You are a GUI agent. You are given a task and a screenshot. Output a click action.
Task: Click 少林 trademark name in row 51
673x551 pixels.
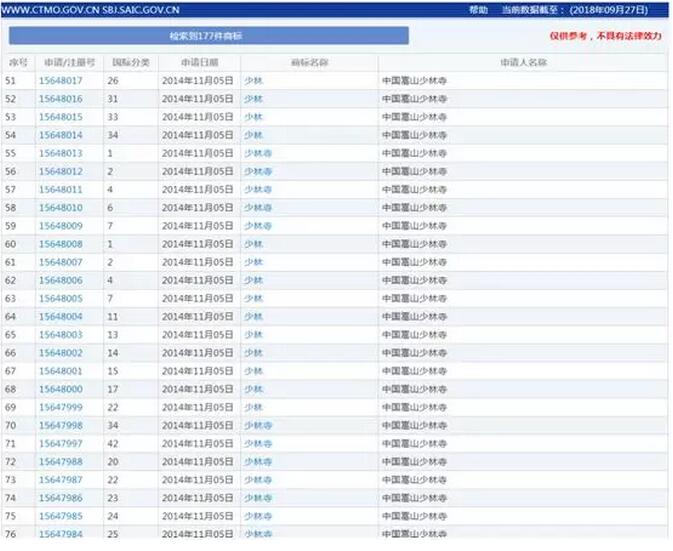253,81
